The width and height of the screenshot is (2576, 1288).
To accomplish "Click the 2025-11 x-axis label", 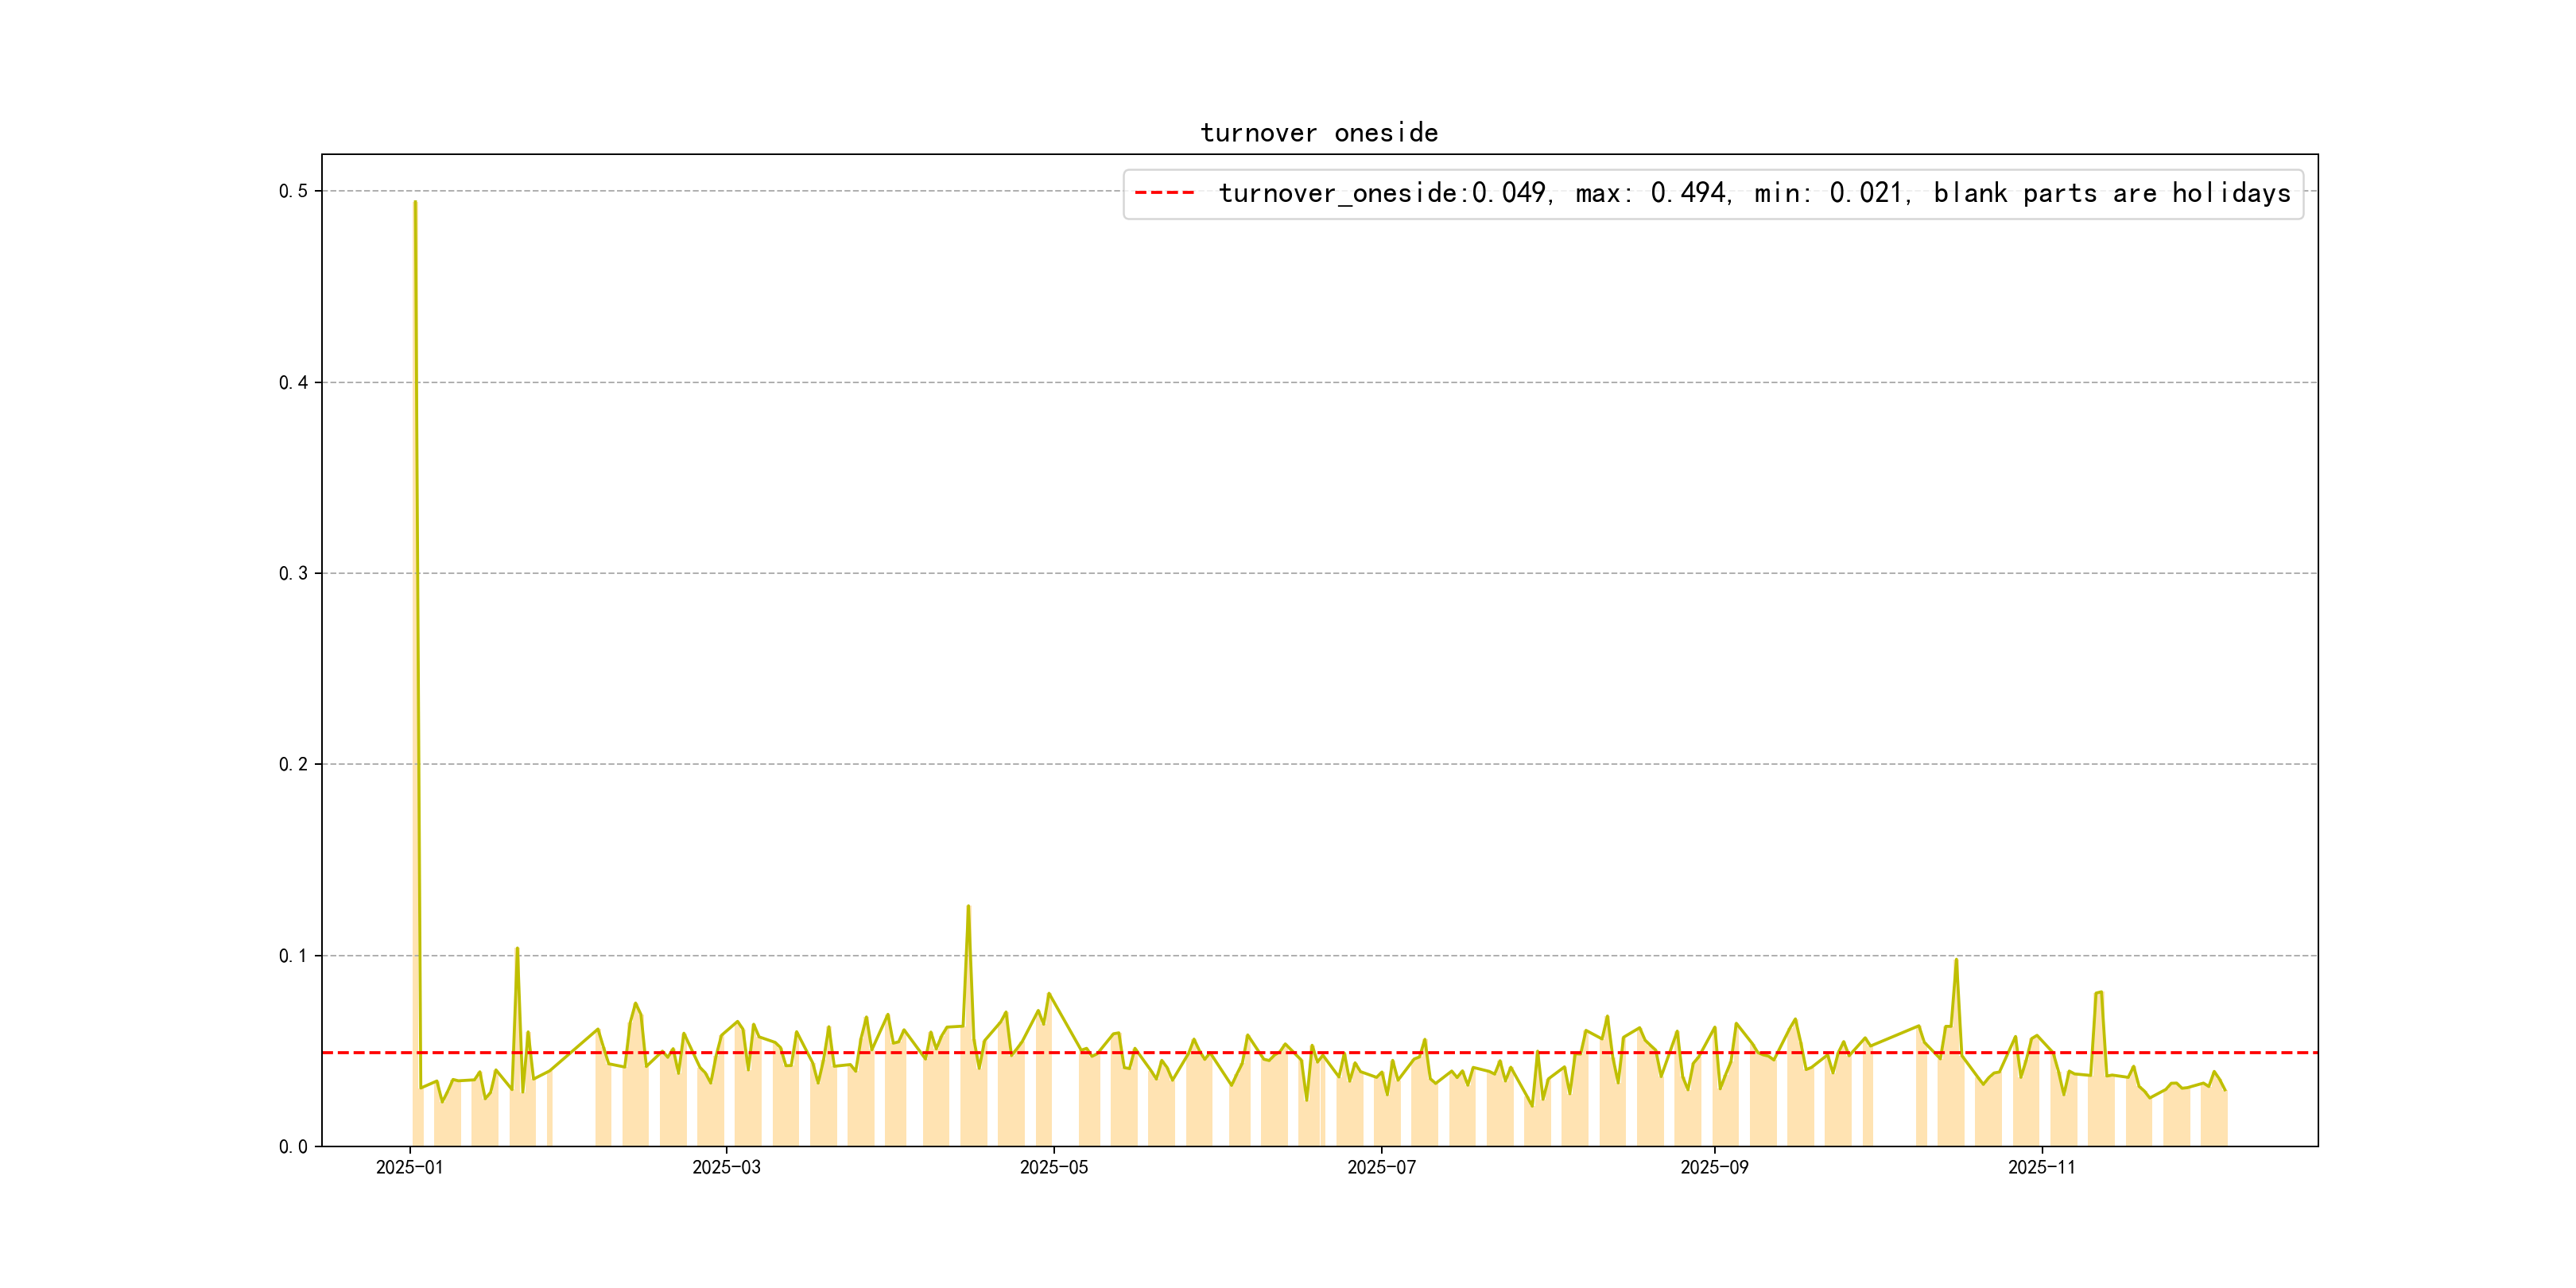I will pyautogui.click(x=2041, y=1167).
